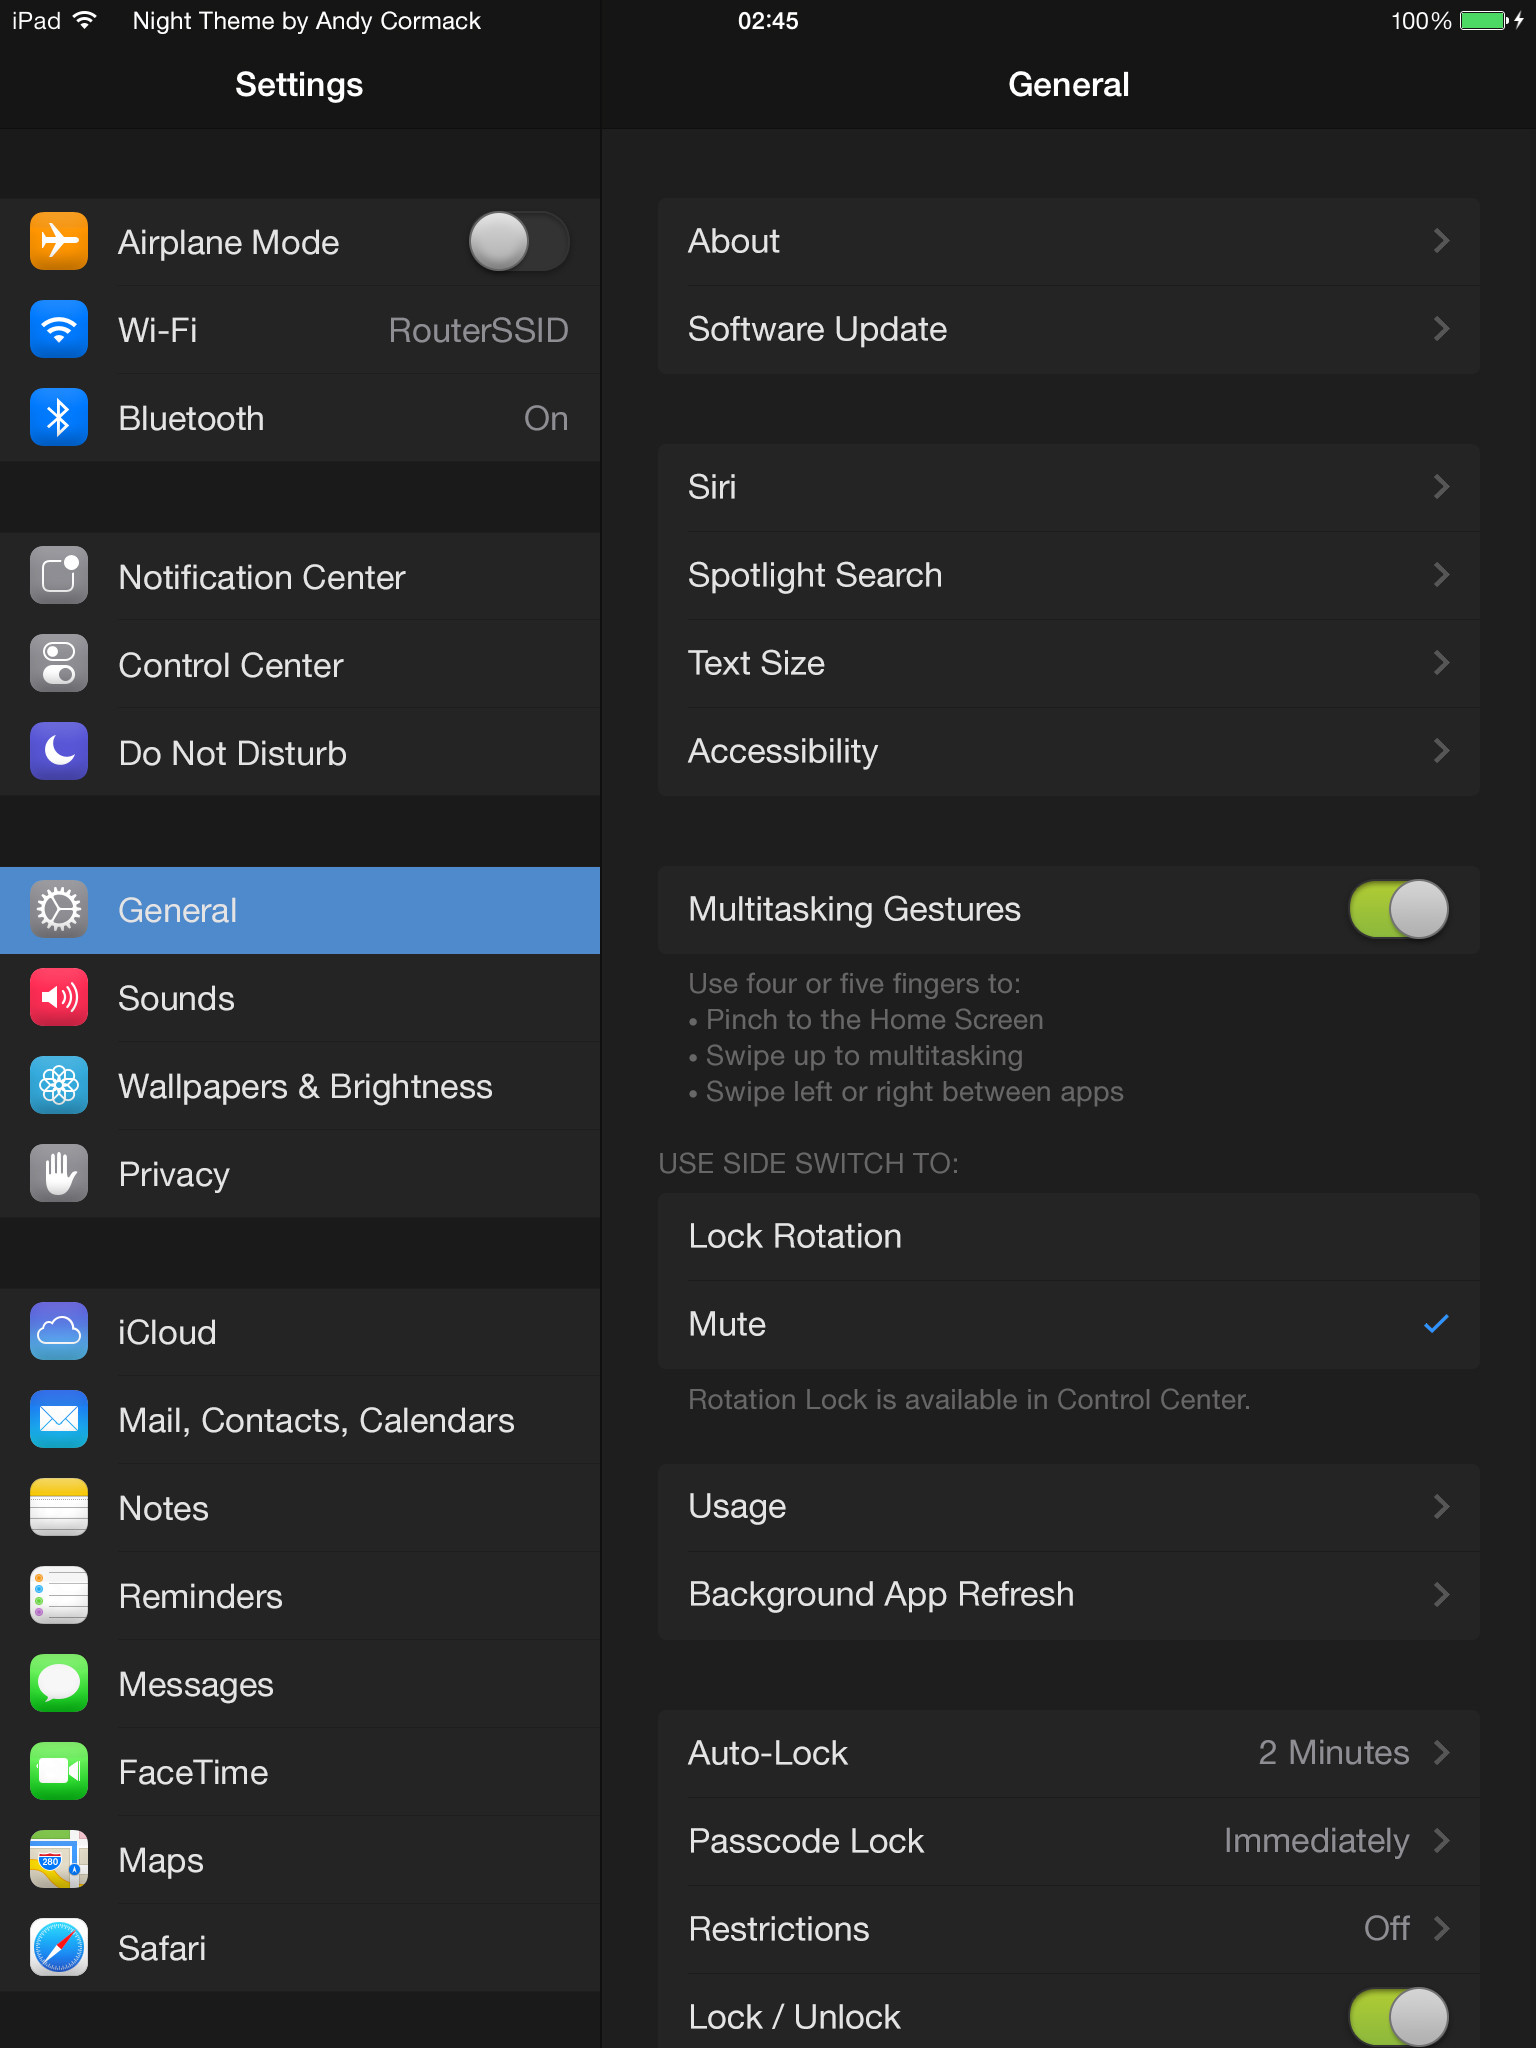Open Passcode Lock settings
Image resolution: width=1536 pixels, height=2048 pixels.
pyautogui.click(x=1069, y=1841)
